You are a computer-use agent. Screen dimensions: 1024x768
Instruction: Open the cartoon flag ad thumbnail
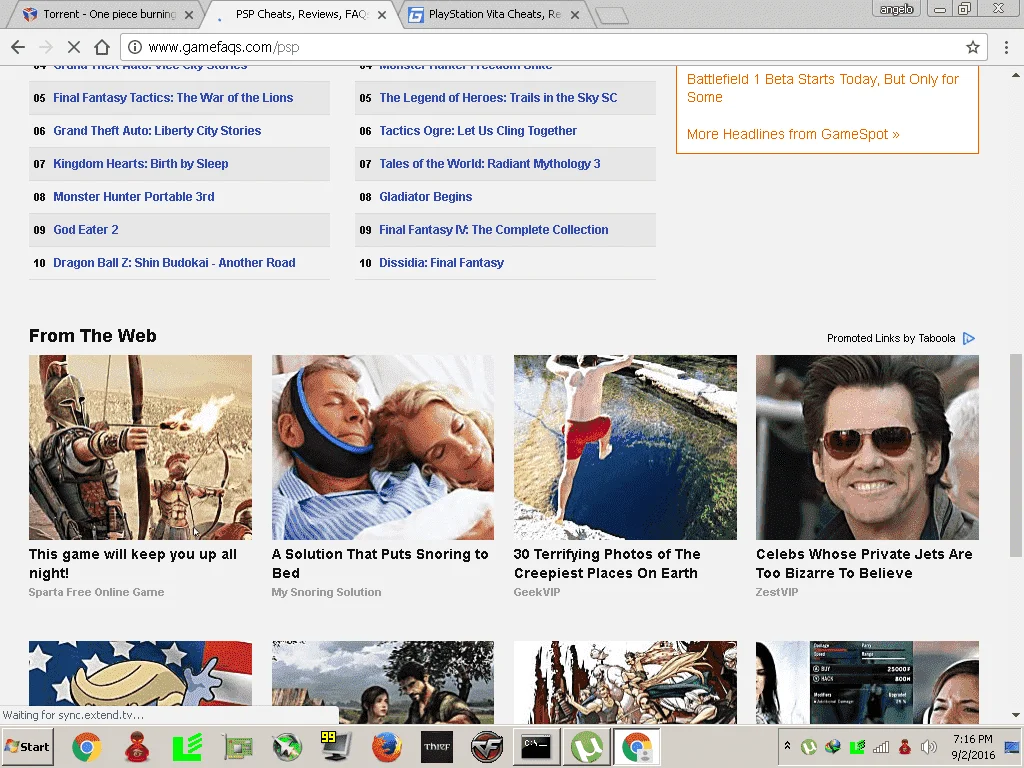click(x=140, y=682)
